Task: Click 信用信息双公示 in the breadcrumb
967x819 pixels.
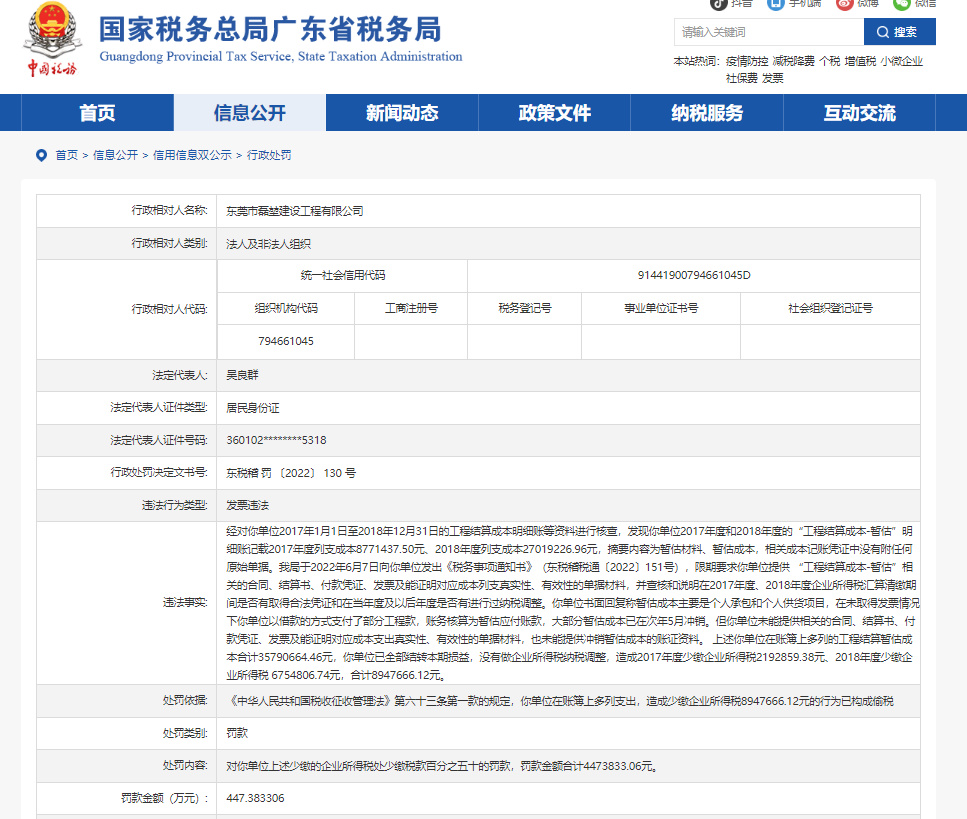Action: 192,155
